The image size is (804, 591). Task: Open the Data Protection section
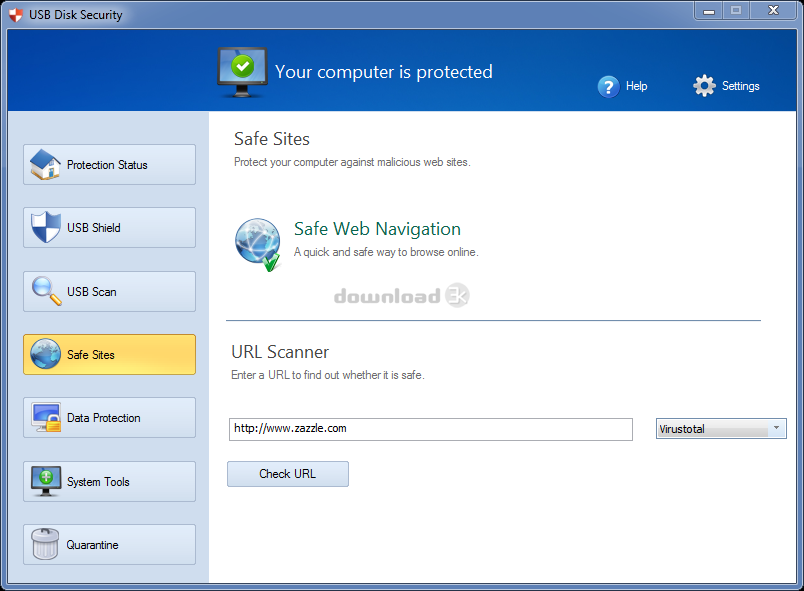(x=109, y=418)
